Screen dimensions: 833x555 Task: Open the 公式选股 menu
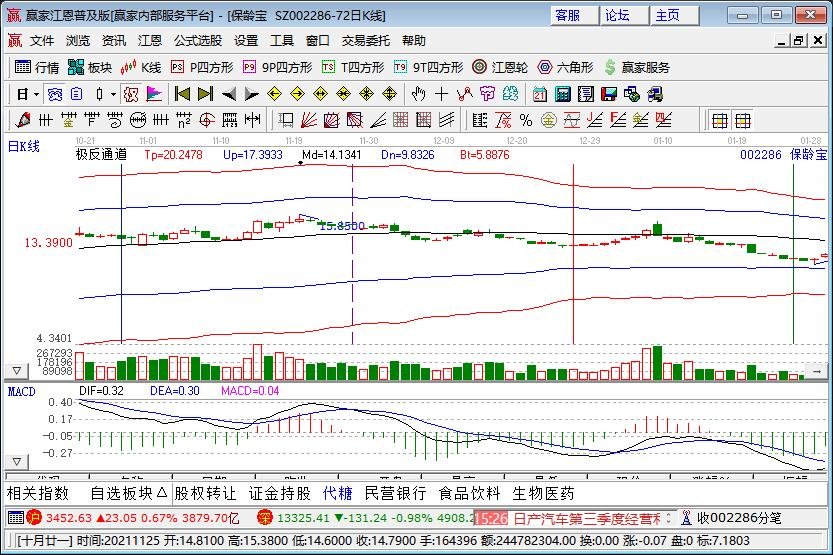point(198,40)
